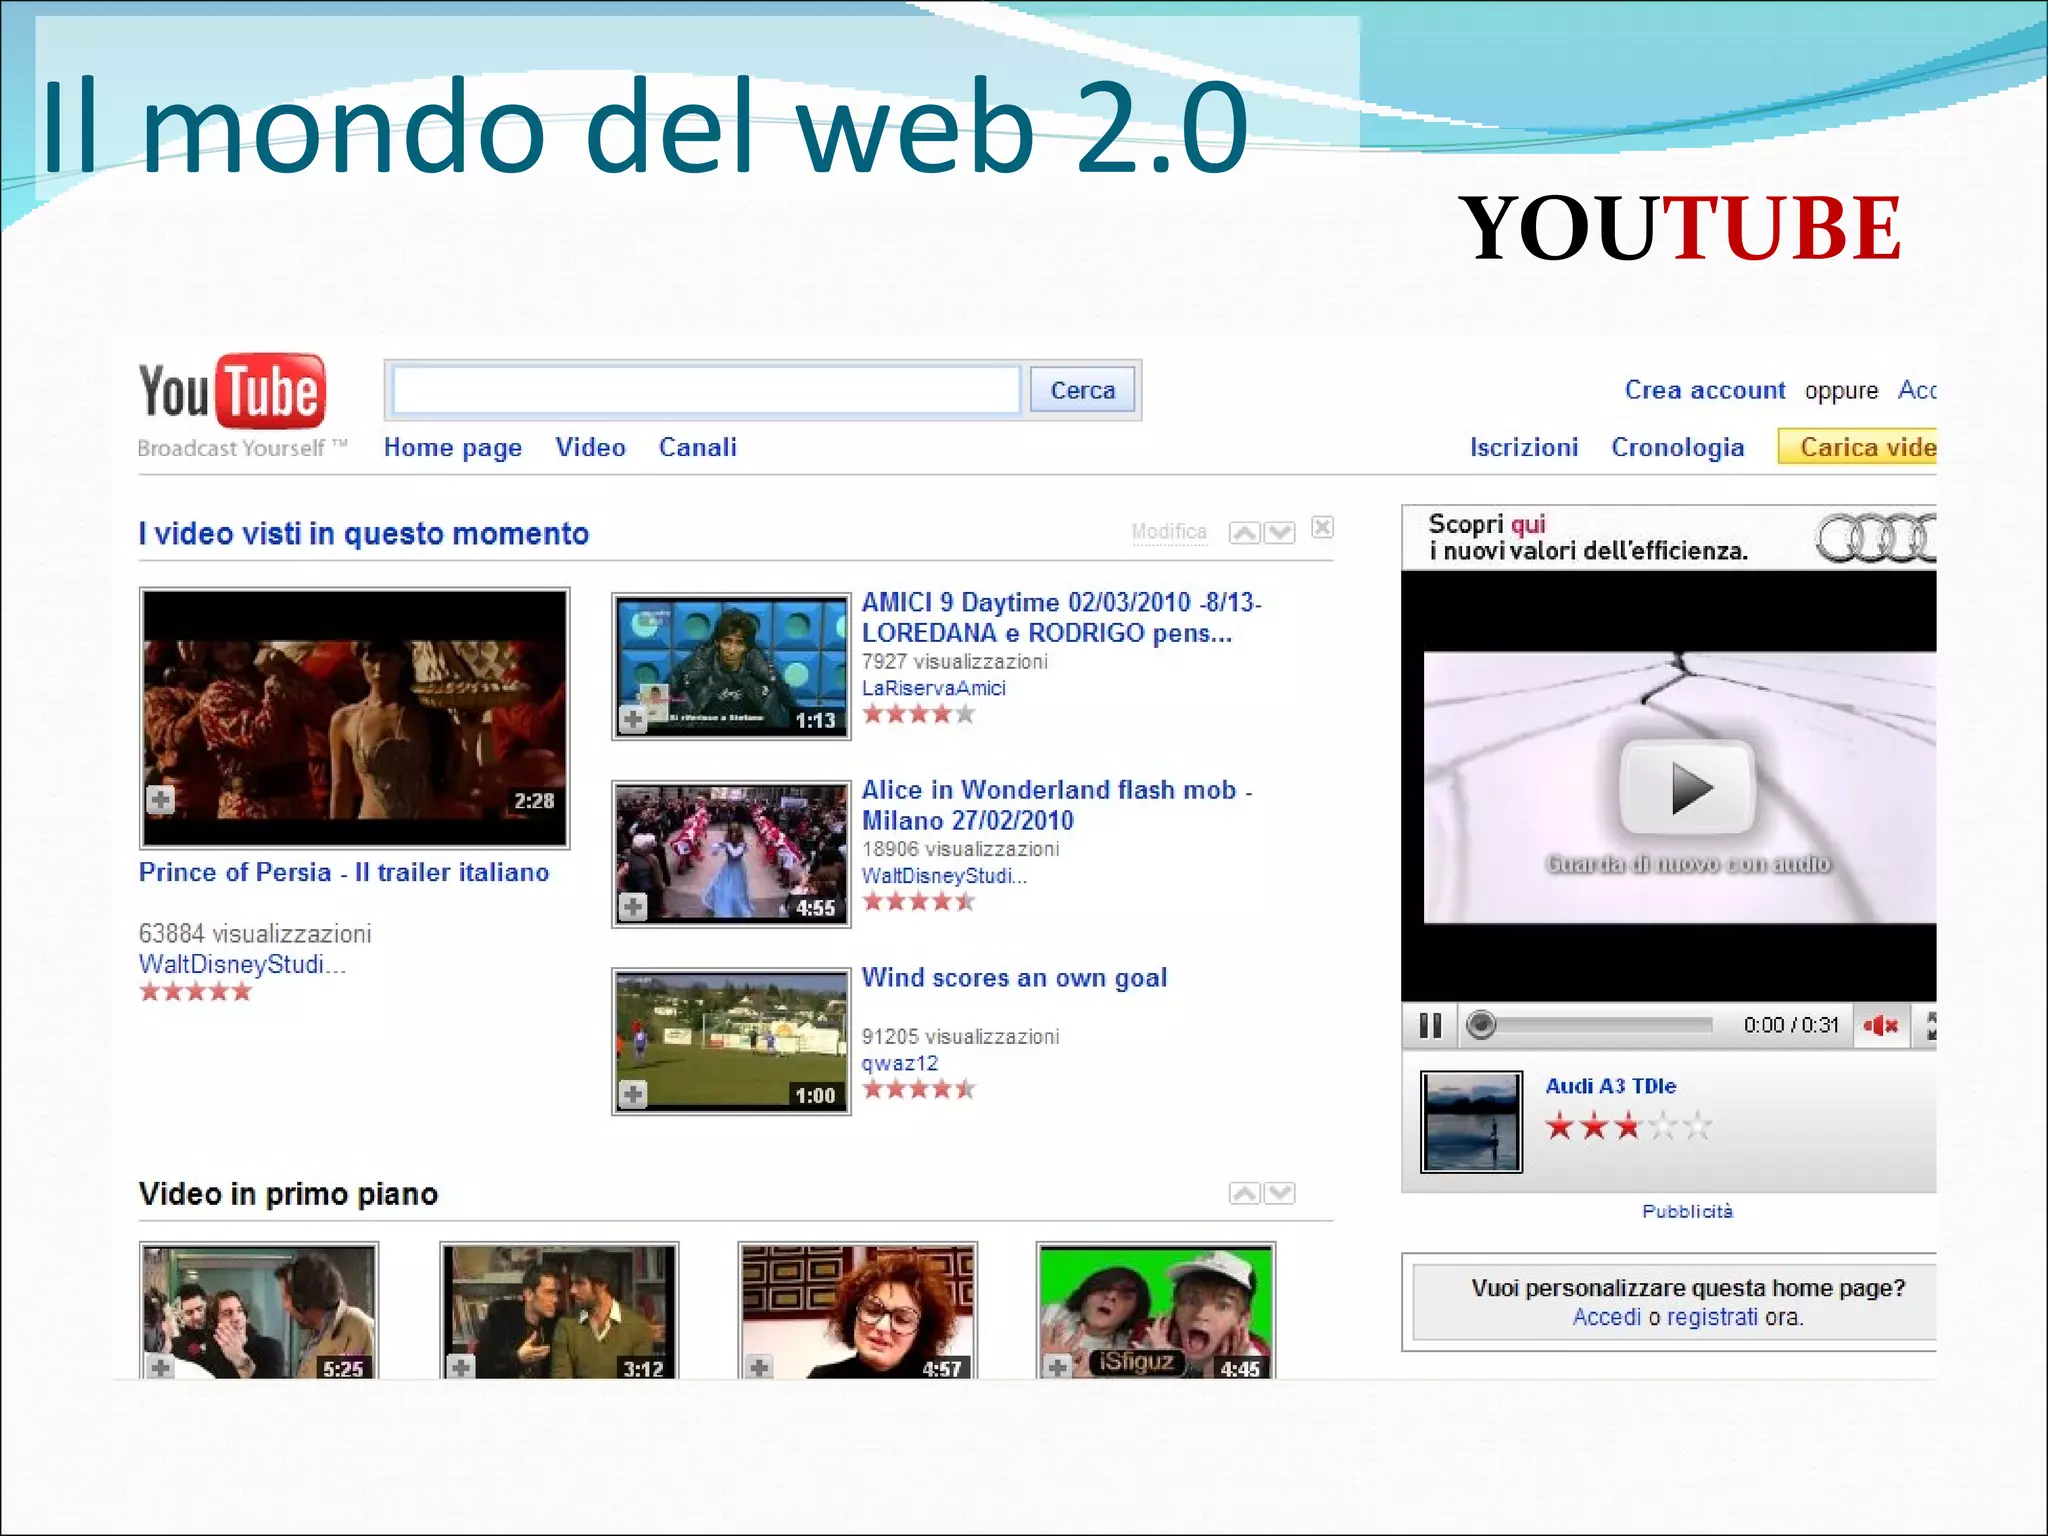The width and height of the screenshot is (2048, 1536).
Task: Move 'Video in primo piano' section up
Action: (1245, 1193)
